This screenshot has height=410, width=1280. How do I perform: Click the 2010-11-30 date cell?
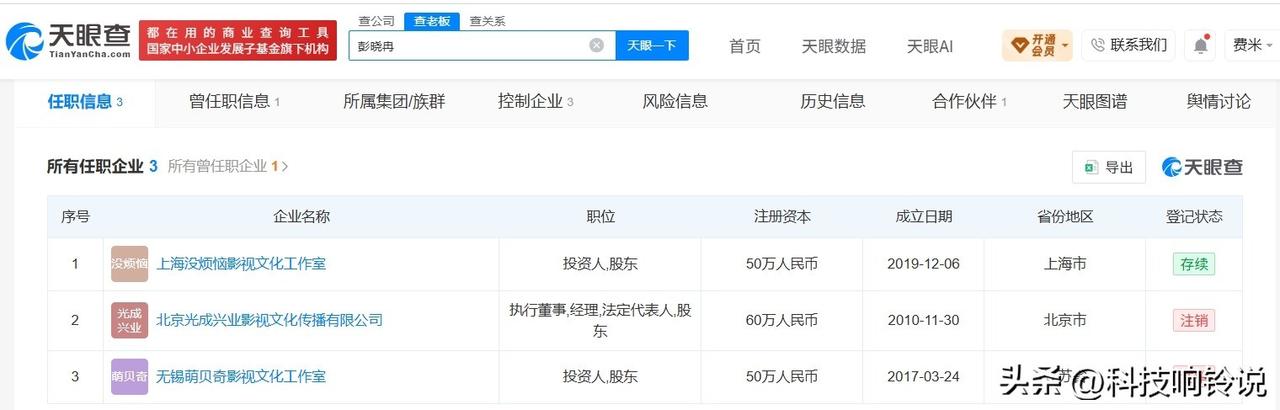tap(924, 320)
